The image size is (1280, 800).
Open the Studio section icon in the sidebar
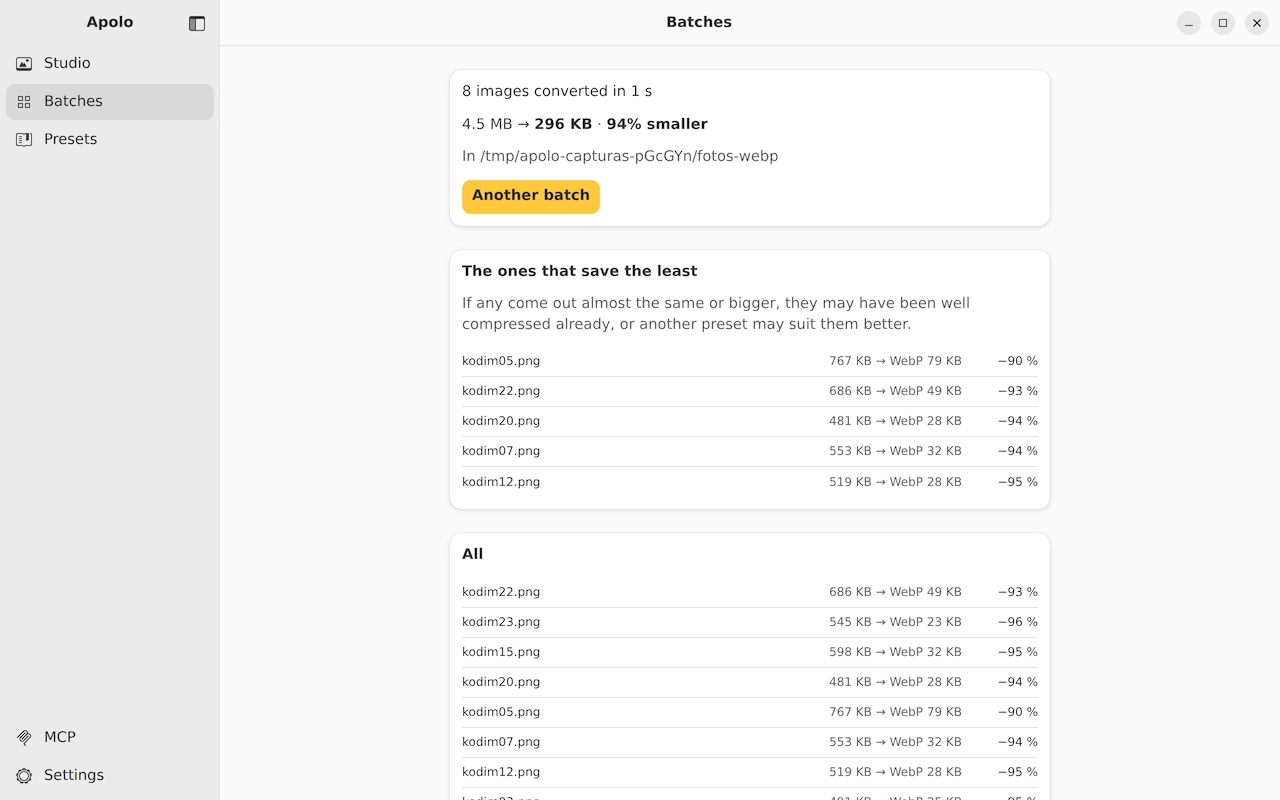tap(24, 63)
